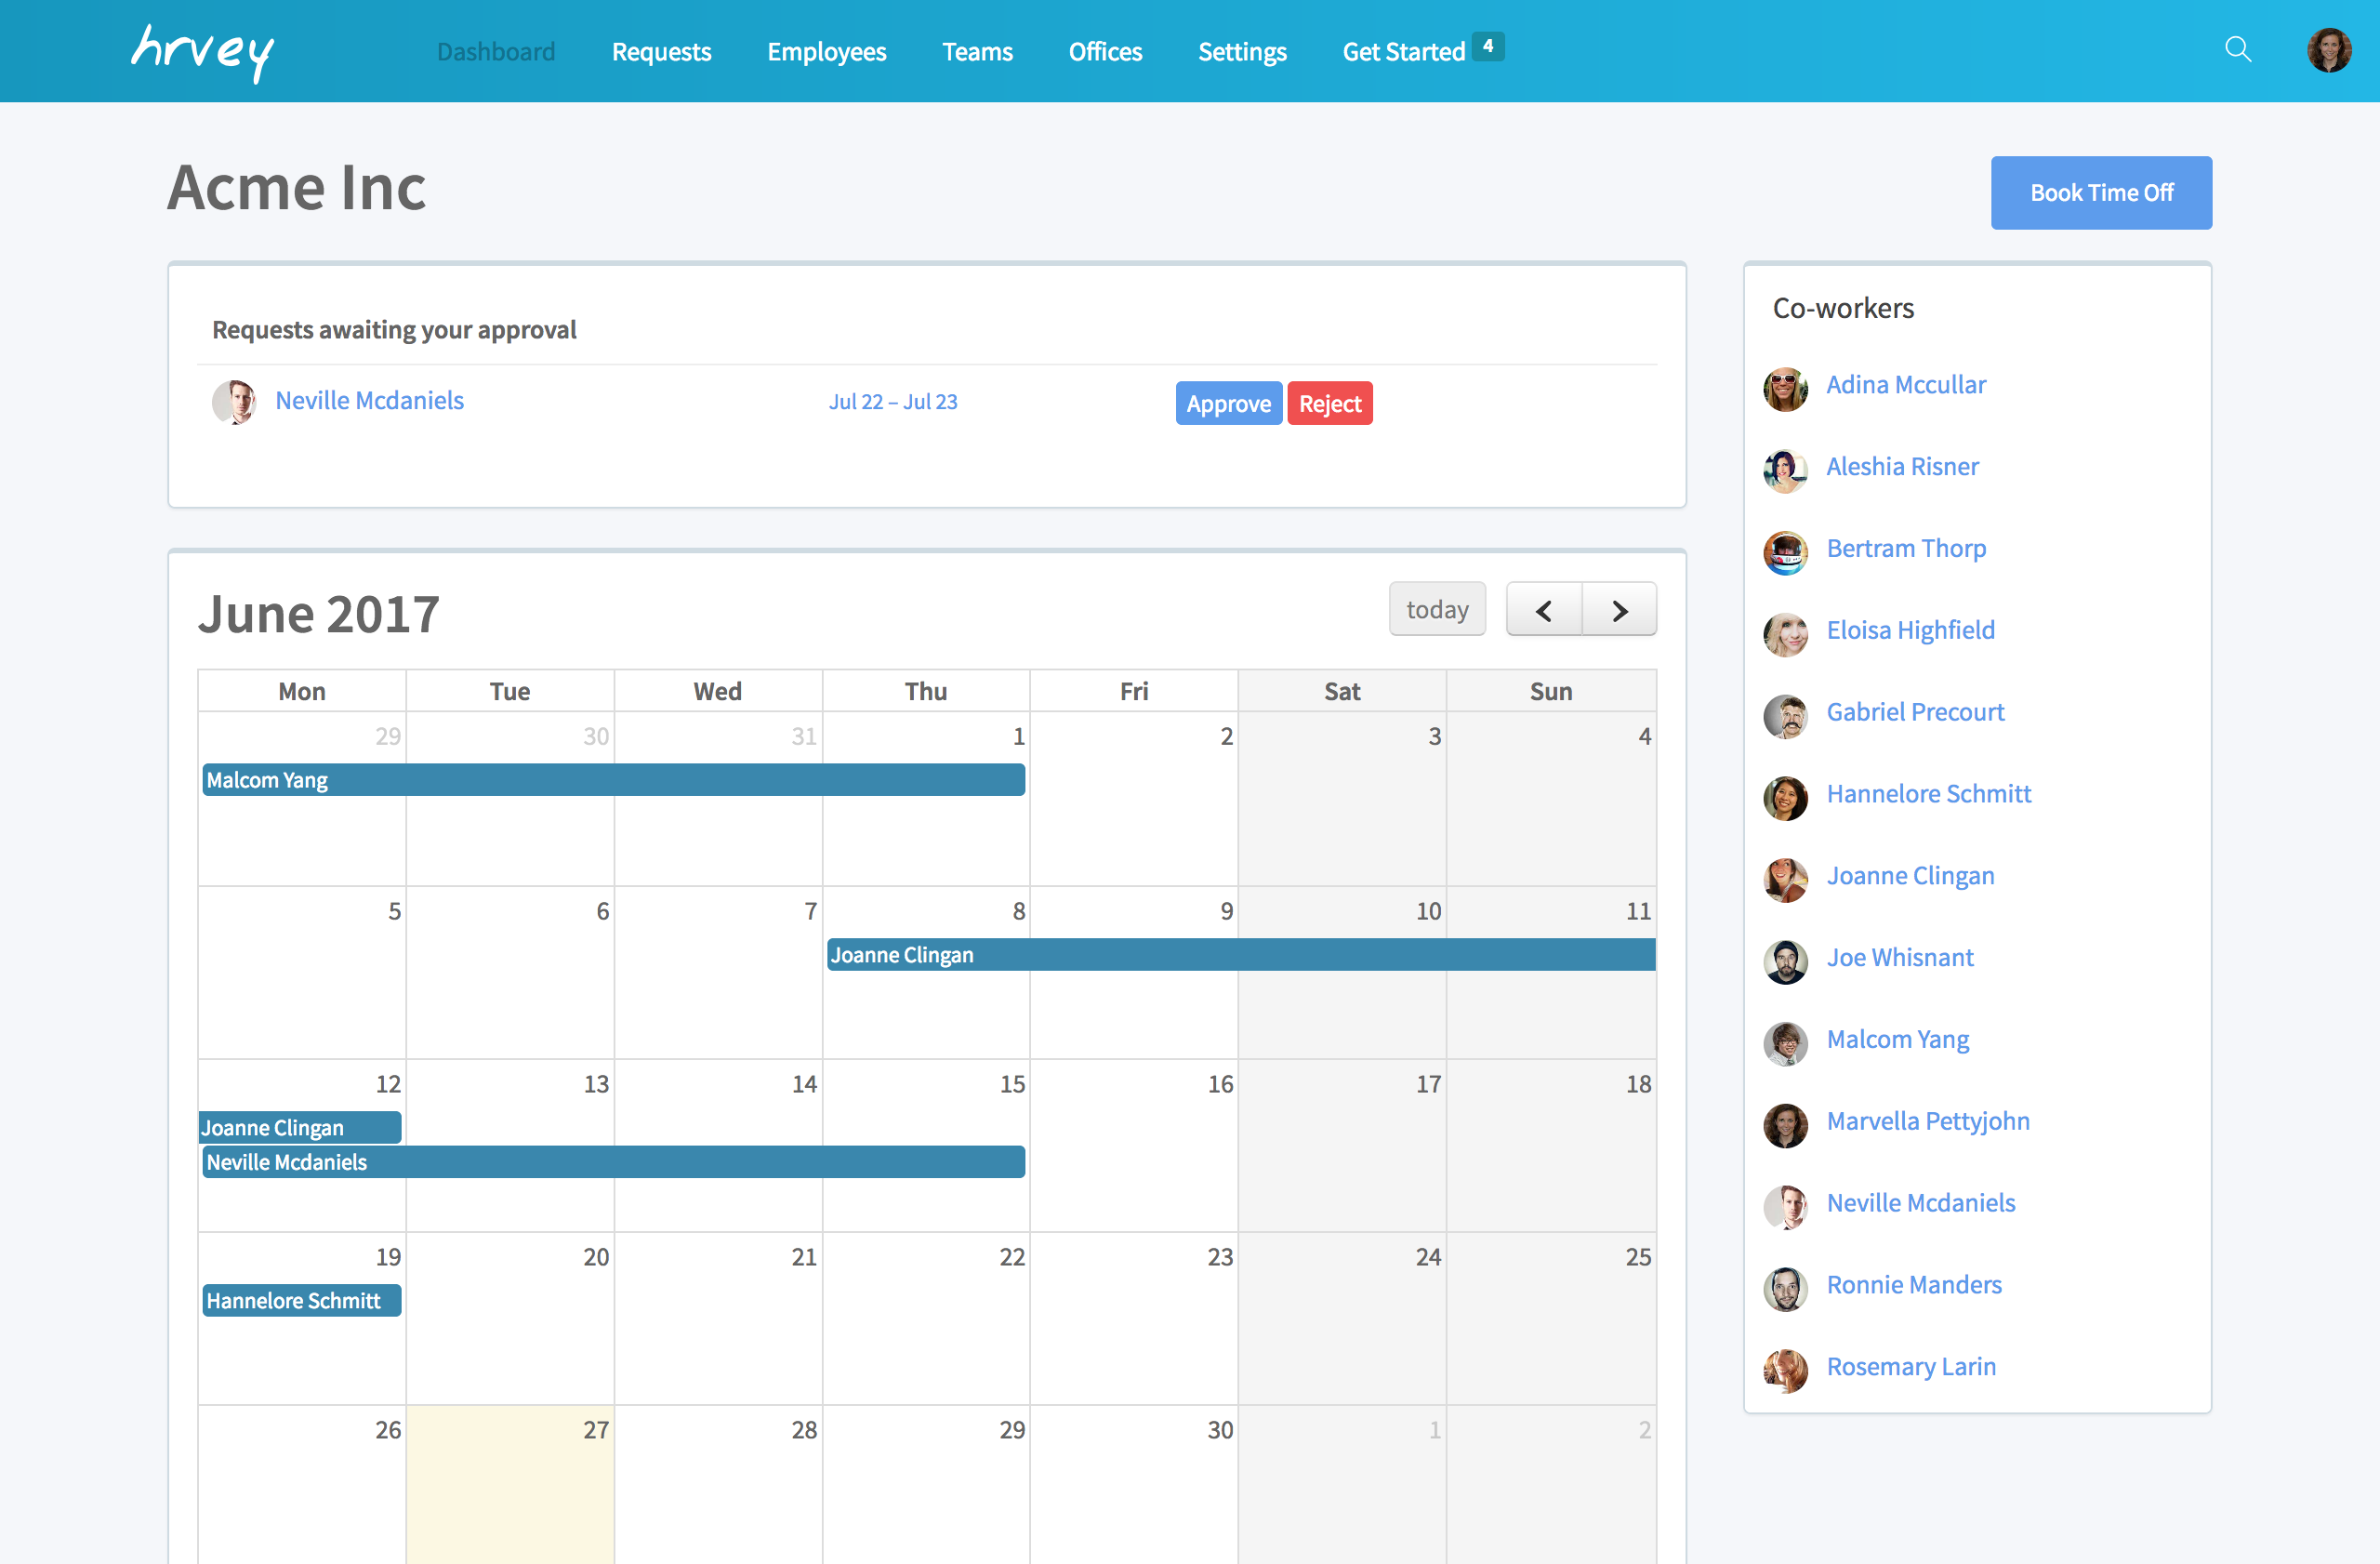The width and height of the screenshot is (2380, 1564).
Task: Navigate to the Teams page
Action: [x=977, y=52]
